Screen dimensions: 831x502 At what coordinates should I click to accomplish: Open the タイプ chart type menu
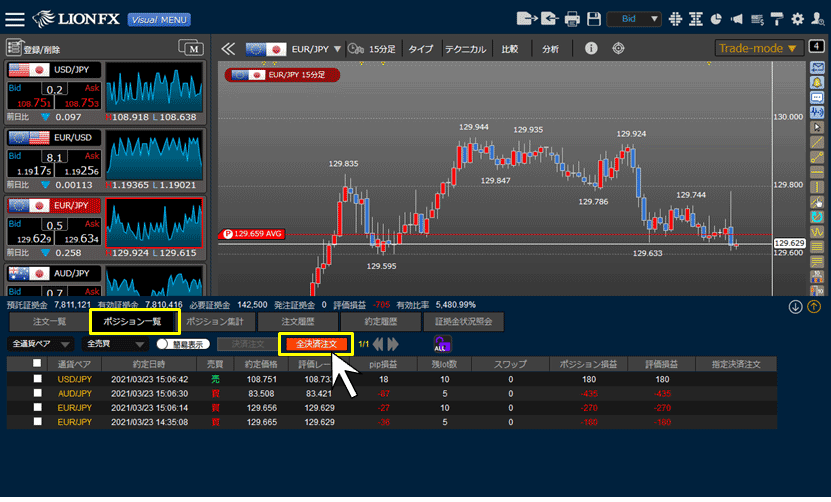click(x=420, y=49)
